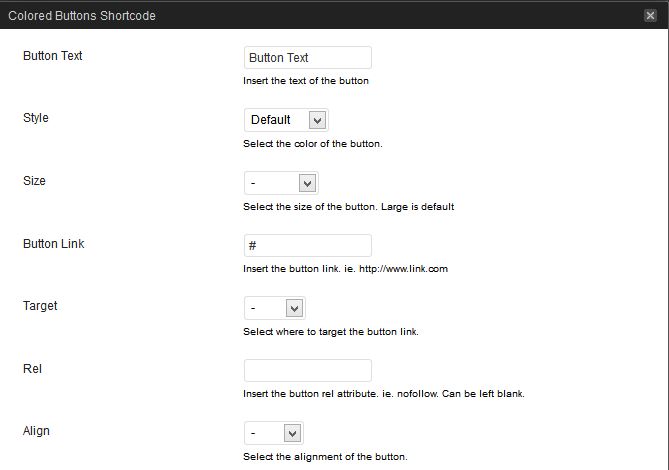669x470 pixels.
Task: Open the Target dropdown
Action: click(x=275, y=308)
